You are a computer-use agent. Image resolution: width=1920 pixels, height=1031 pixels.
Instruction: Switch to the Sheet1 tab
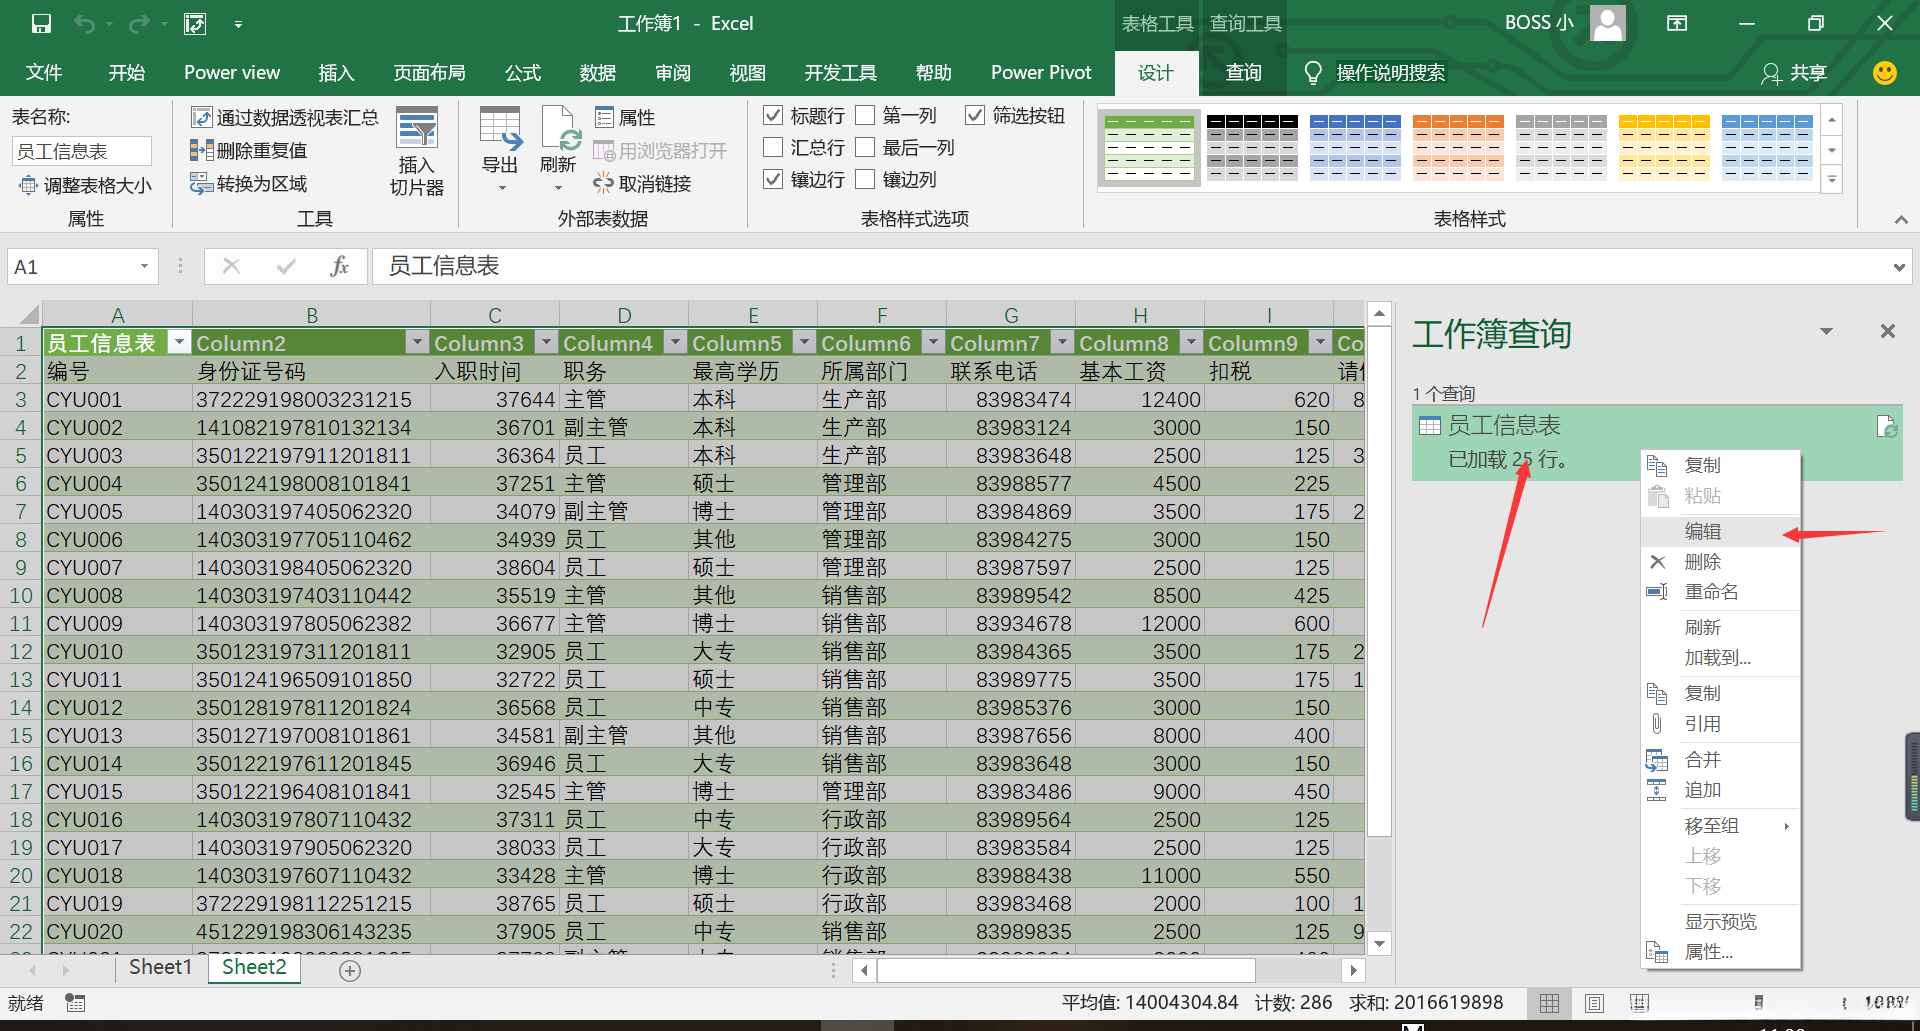[159, 967]
